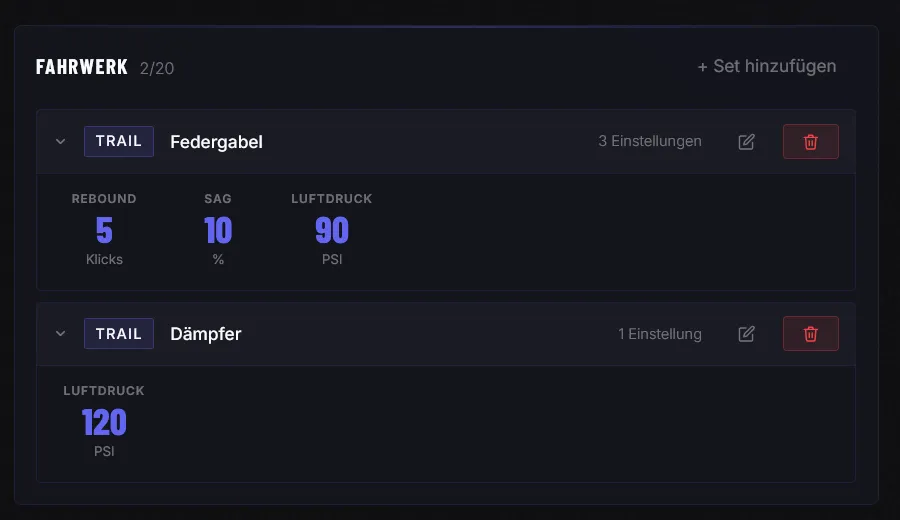Click the Rebound value 5 Klicks
The width and height of the screenshot is (900, 520).
click(x=104, y=231)
